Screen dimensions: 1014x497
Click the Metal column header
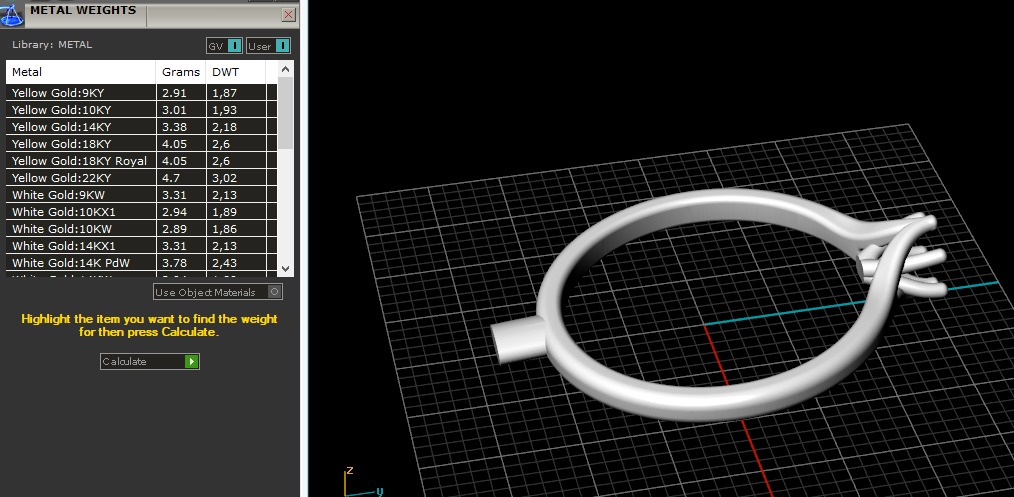click(81, 72)
